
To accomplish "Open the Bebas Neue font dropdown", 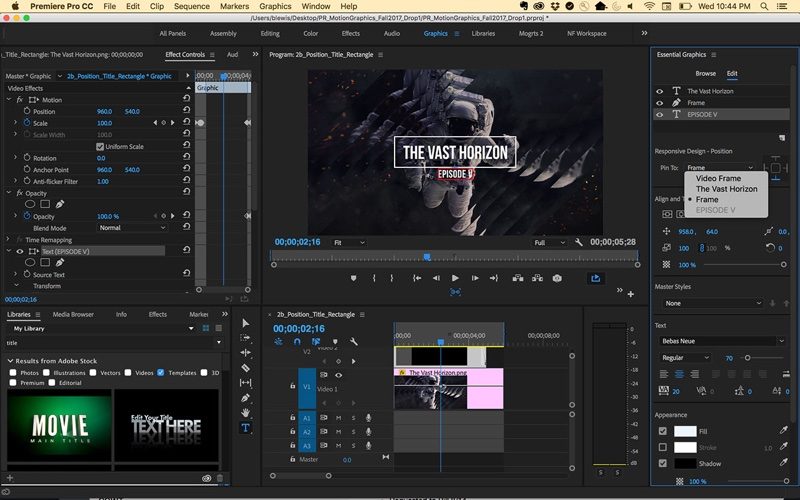I will (x=722, y=341).
